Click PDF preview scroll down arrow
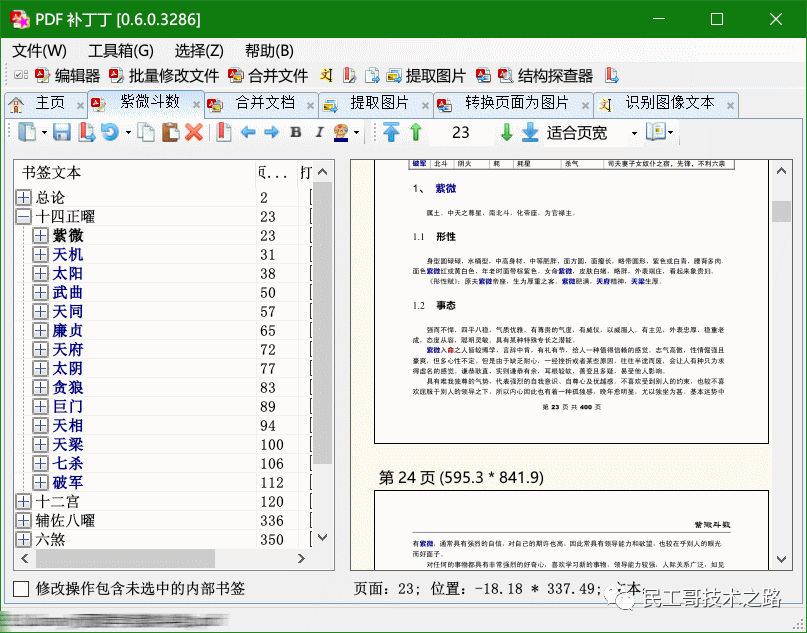 tap(781, 559)
